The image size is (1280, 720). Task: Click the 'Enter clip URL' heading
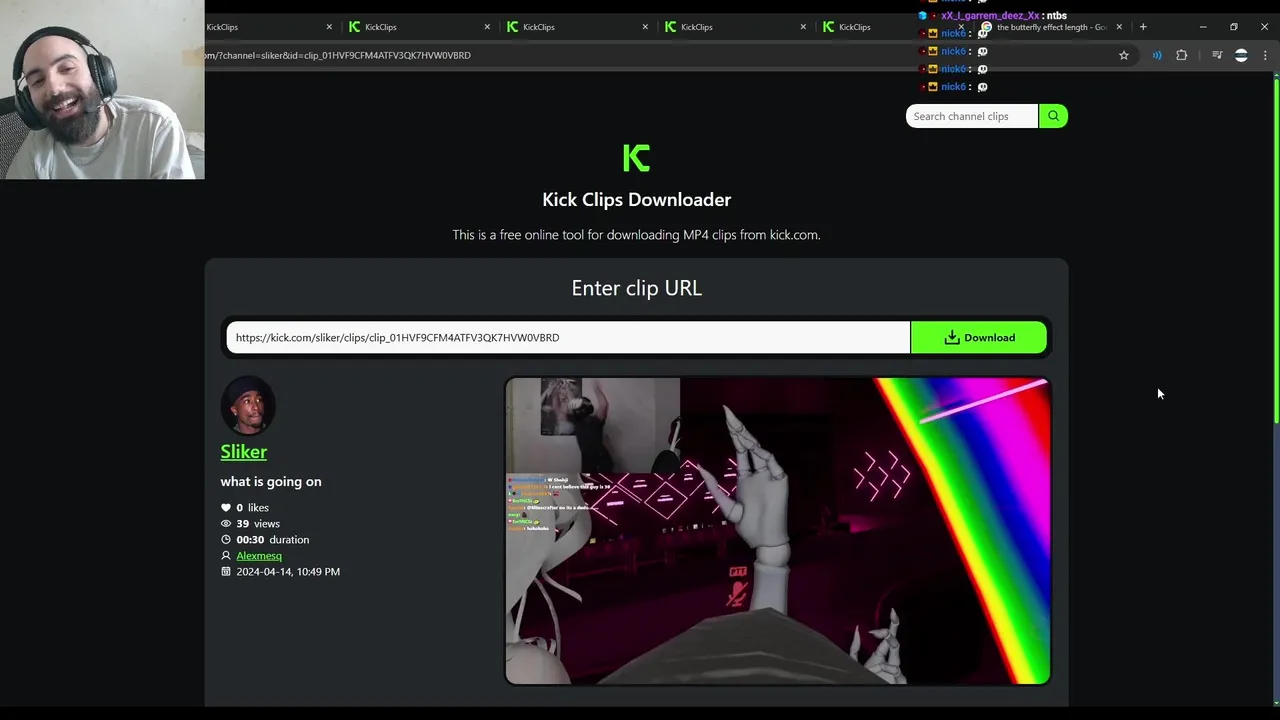[x=636, y=288]
